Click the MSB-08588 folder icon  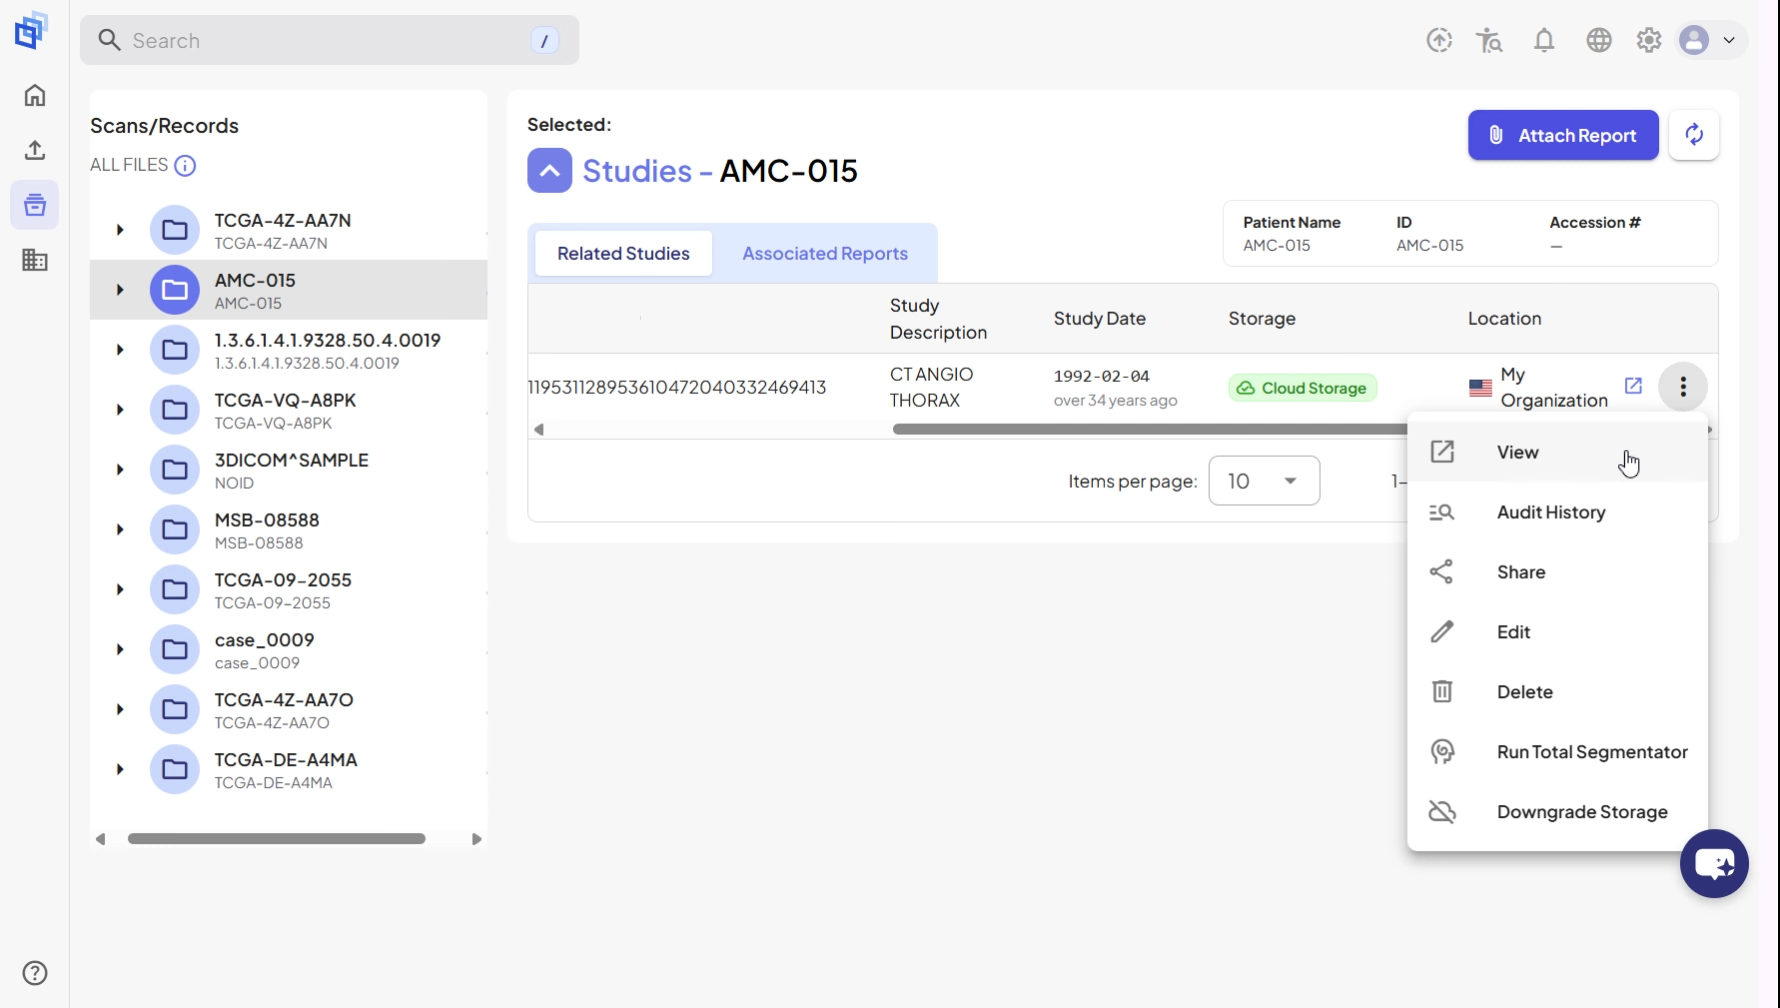(175, 530)
